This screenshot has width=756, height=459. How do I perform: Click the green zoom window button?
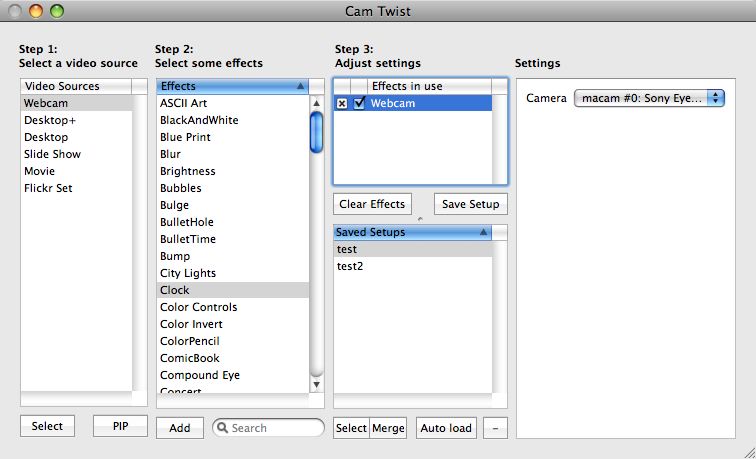[x=56, y=11]
